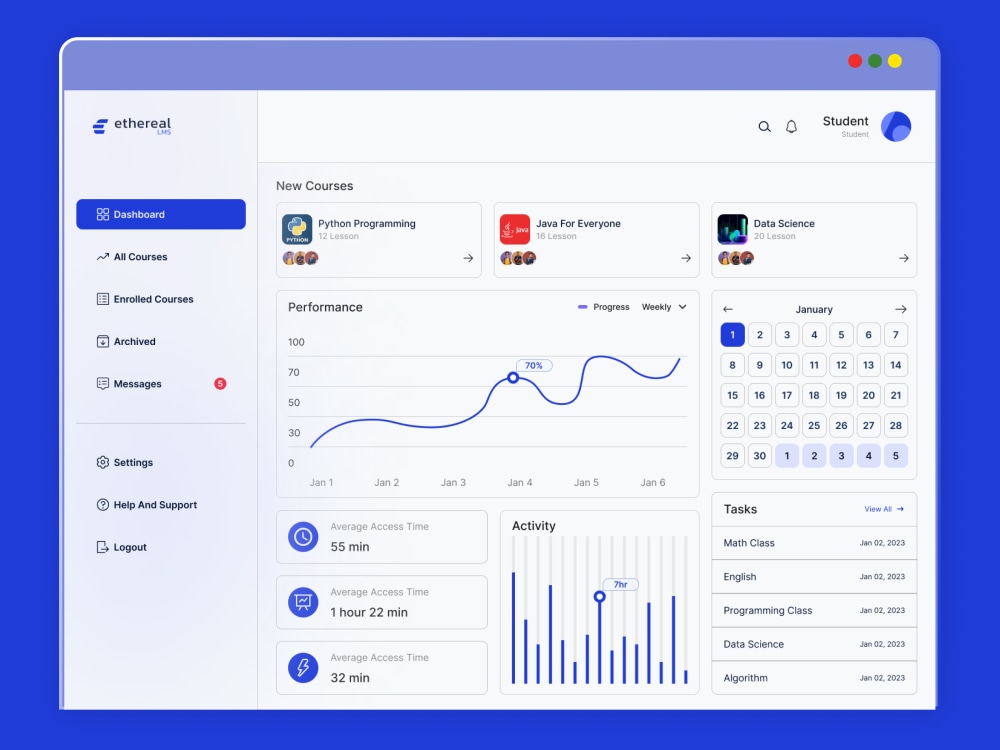Select the Python Programming course card
This screenshot has height=750, width=1000.
(x=379, y=240)
